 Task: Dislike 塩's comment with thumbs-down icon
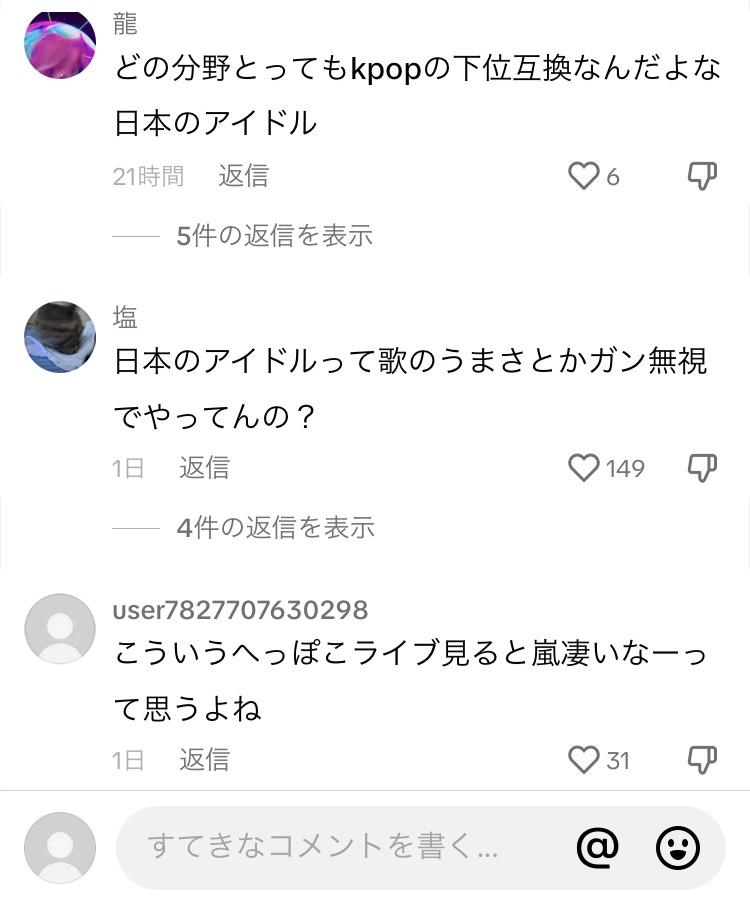(x=703, y=468)
